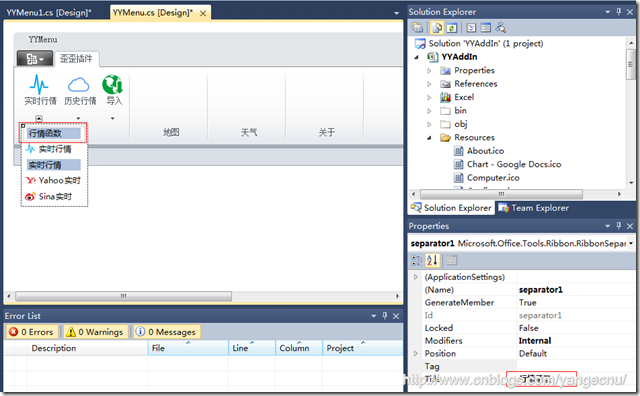The image size is (640, 396).
Task: Select the highlighted 实时行情 separator entry
Action: tap(53, 165)
